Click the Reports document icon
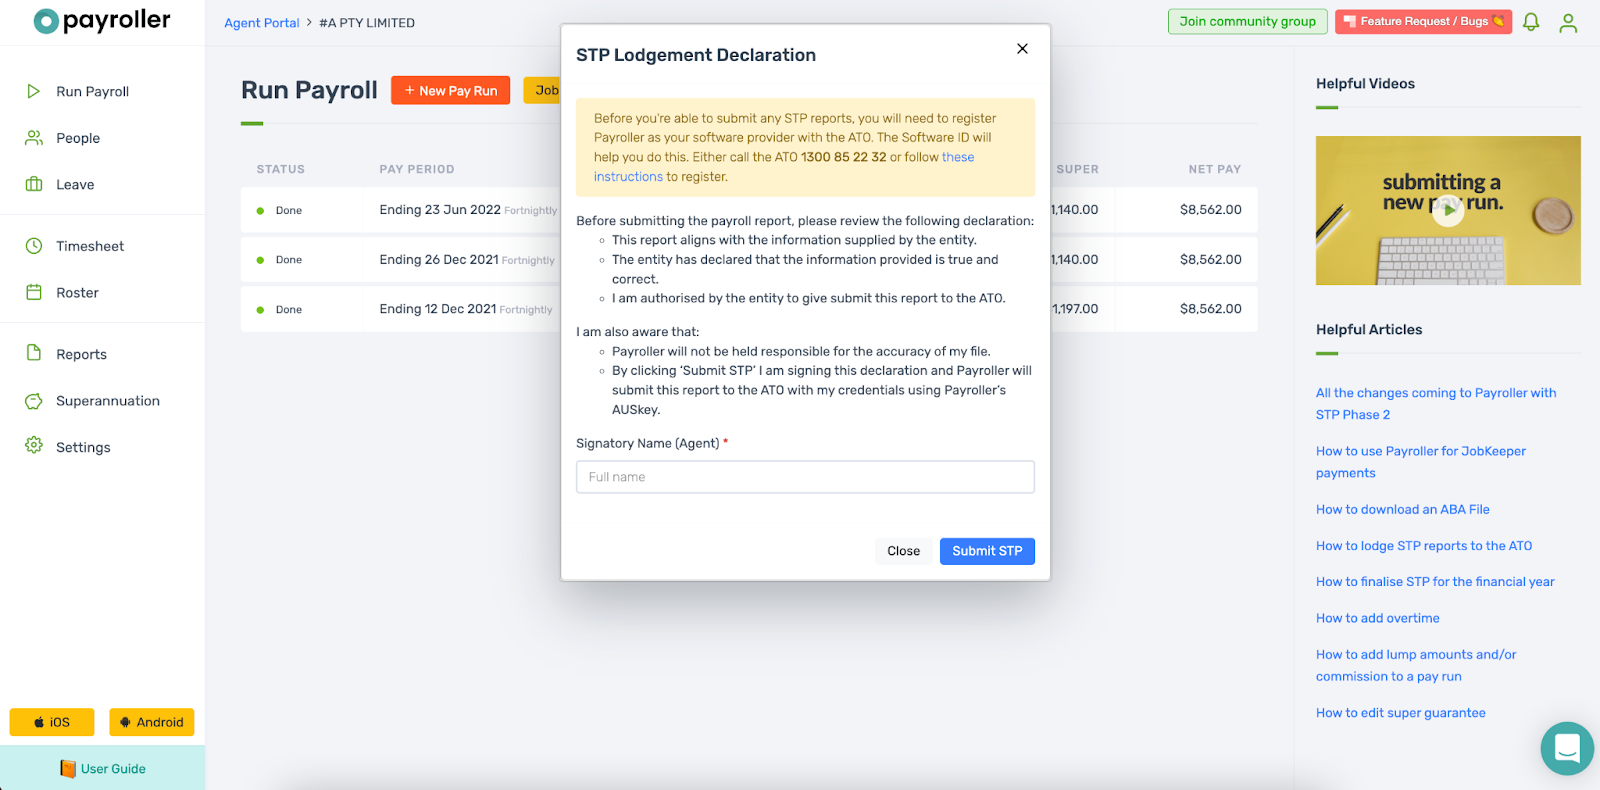 click(34, 353)
